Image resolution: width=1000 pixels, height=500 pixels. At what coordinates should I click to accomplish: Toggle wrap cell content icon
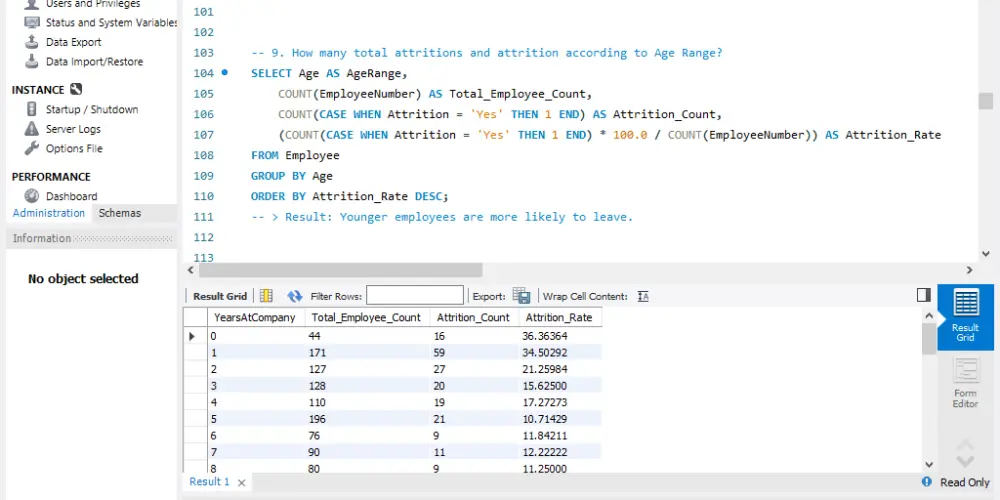click(643, 296)
